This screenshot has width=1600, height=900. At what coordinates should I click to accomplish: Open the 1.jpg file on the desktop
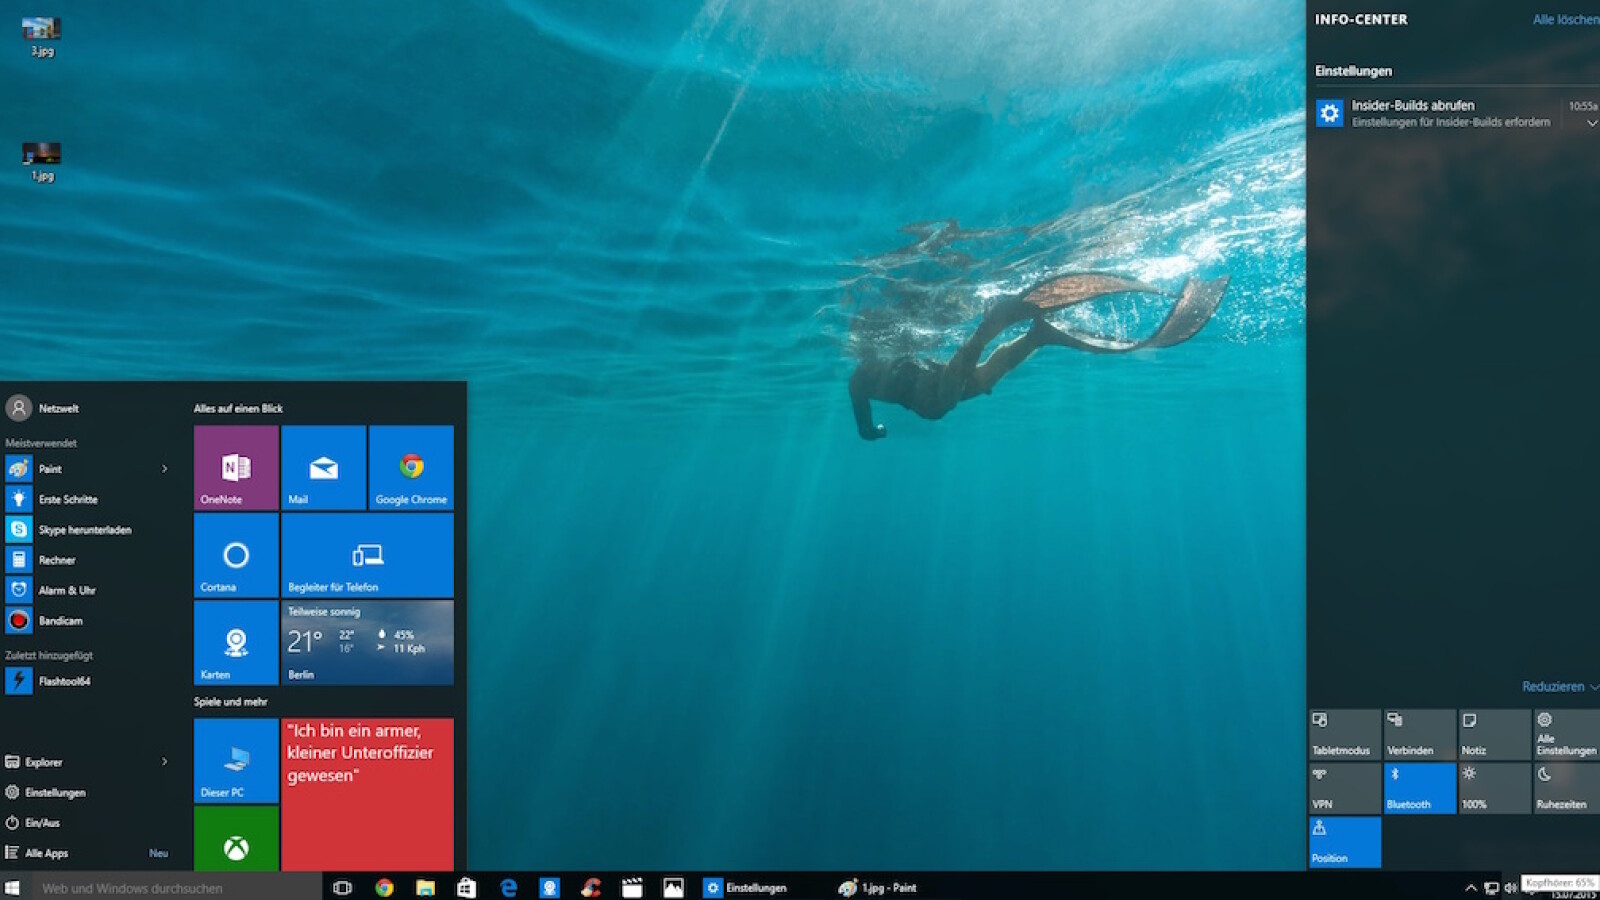click(x=40, y=158)
